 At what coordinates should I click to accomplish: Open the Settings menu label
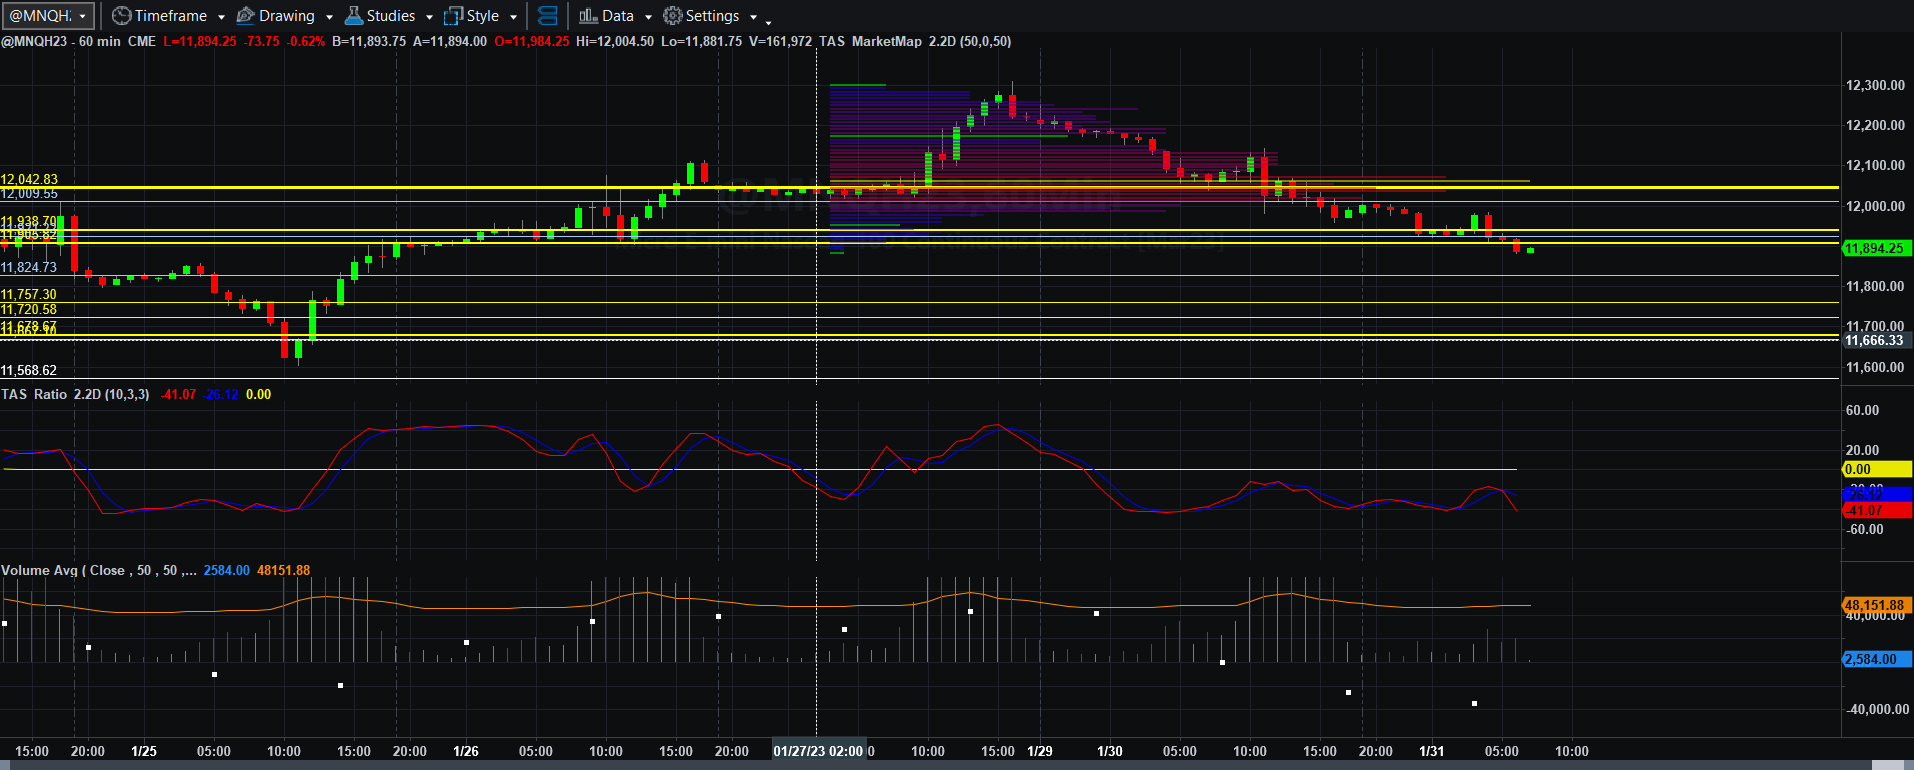713,16
